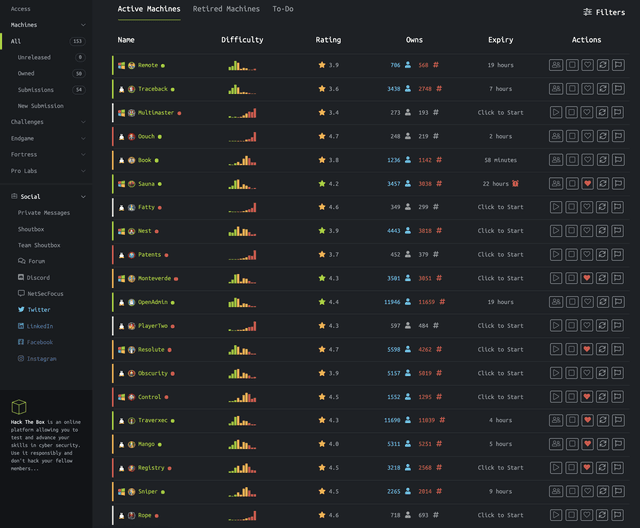Click the users icon in Book row

click(556, 160)
